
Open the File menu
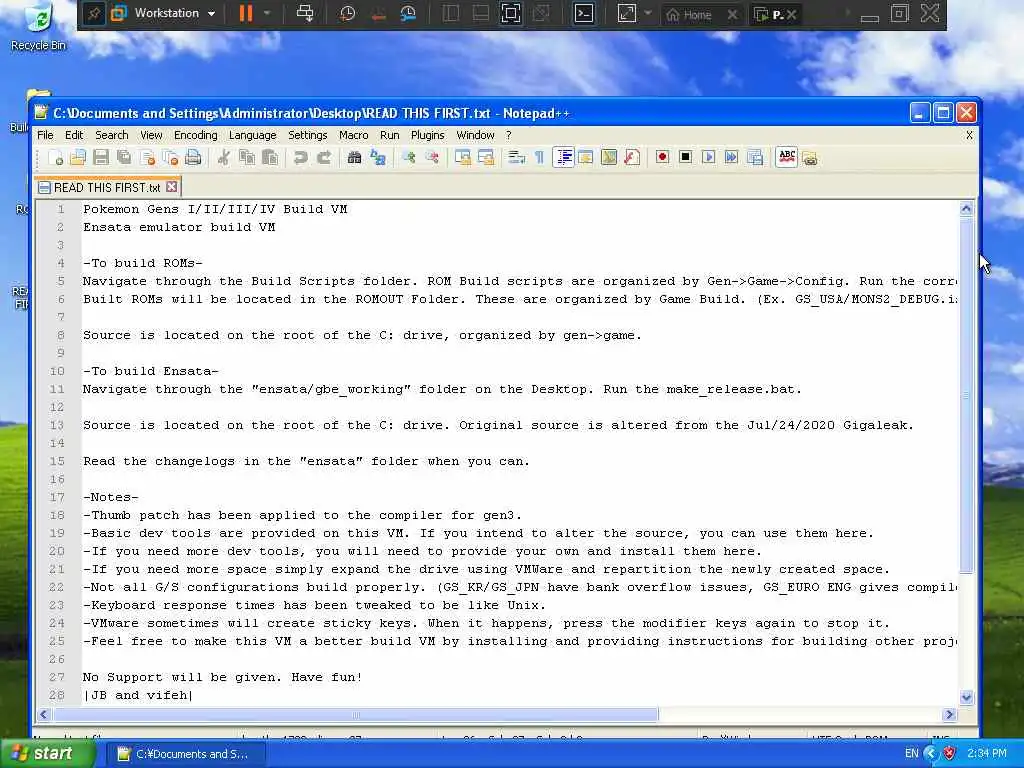(x=46, y=135)
